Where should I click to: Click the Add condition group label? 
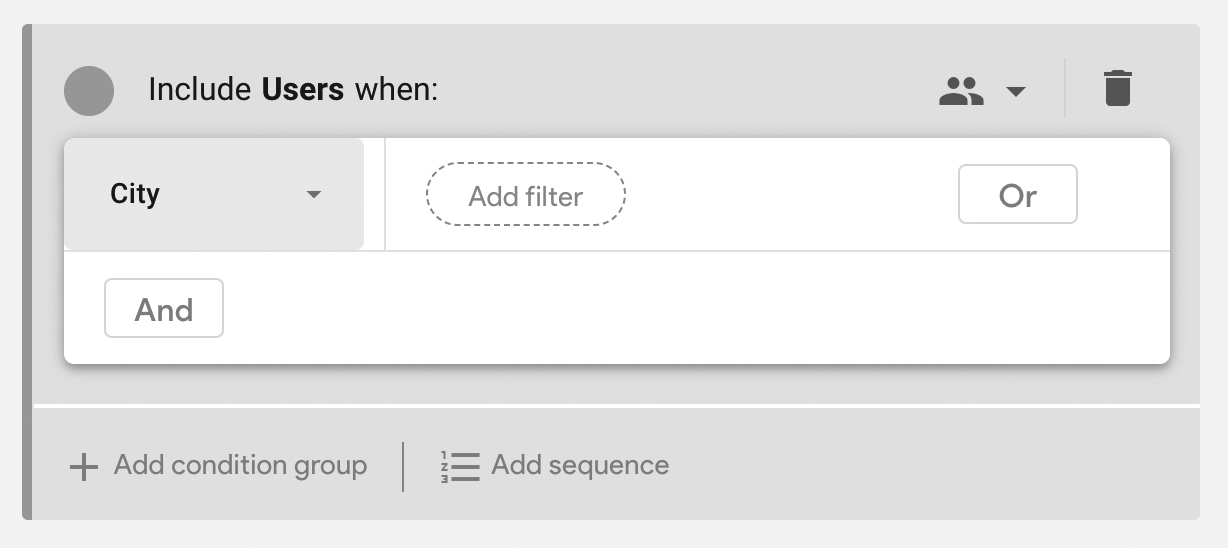(240, 465)
